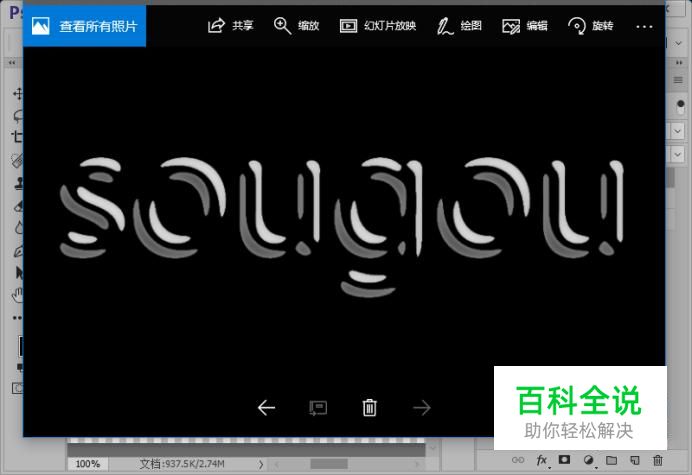Select Photoshop Crop tool
This screenshot has height=475, width=692.
[18, 136]
